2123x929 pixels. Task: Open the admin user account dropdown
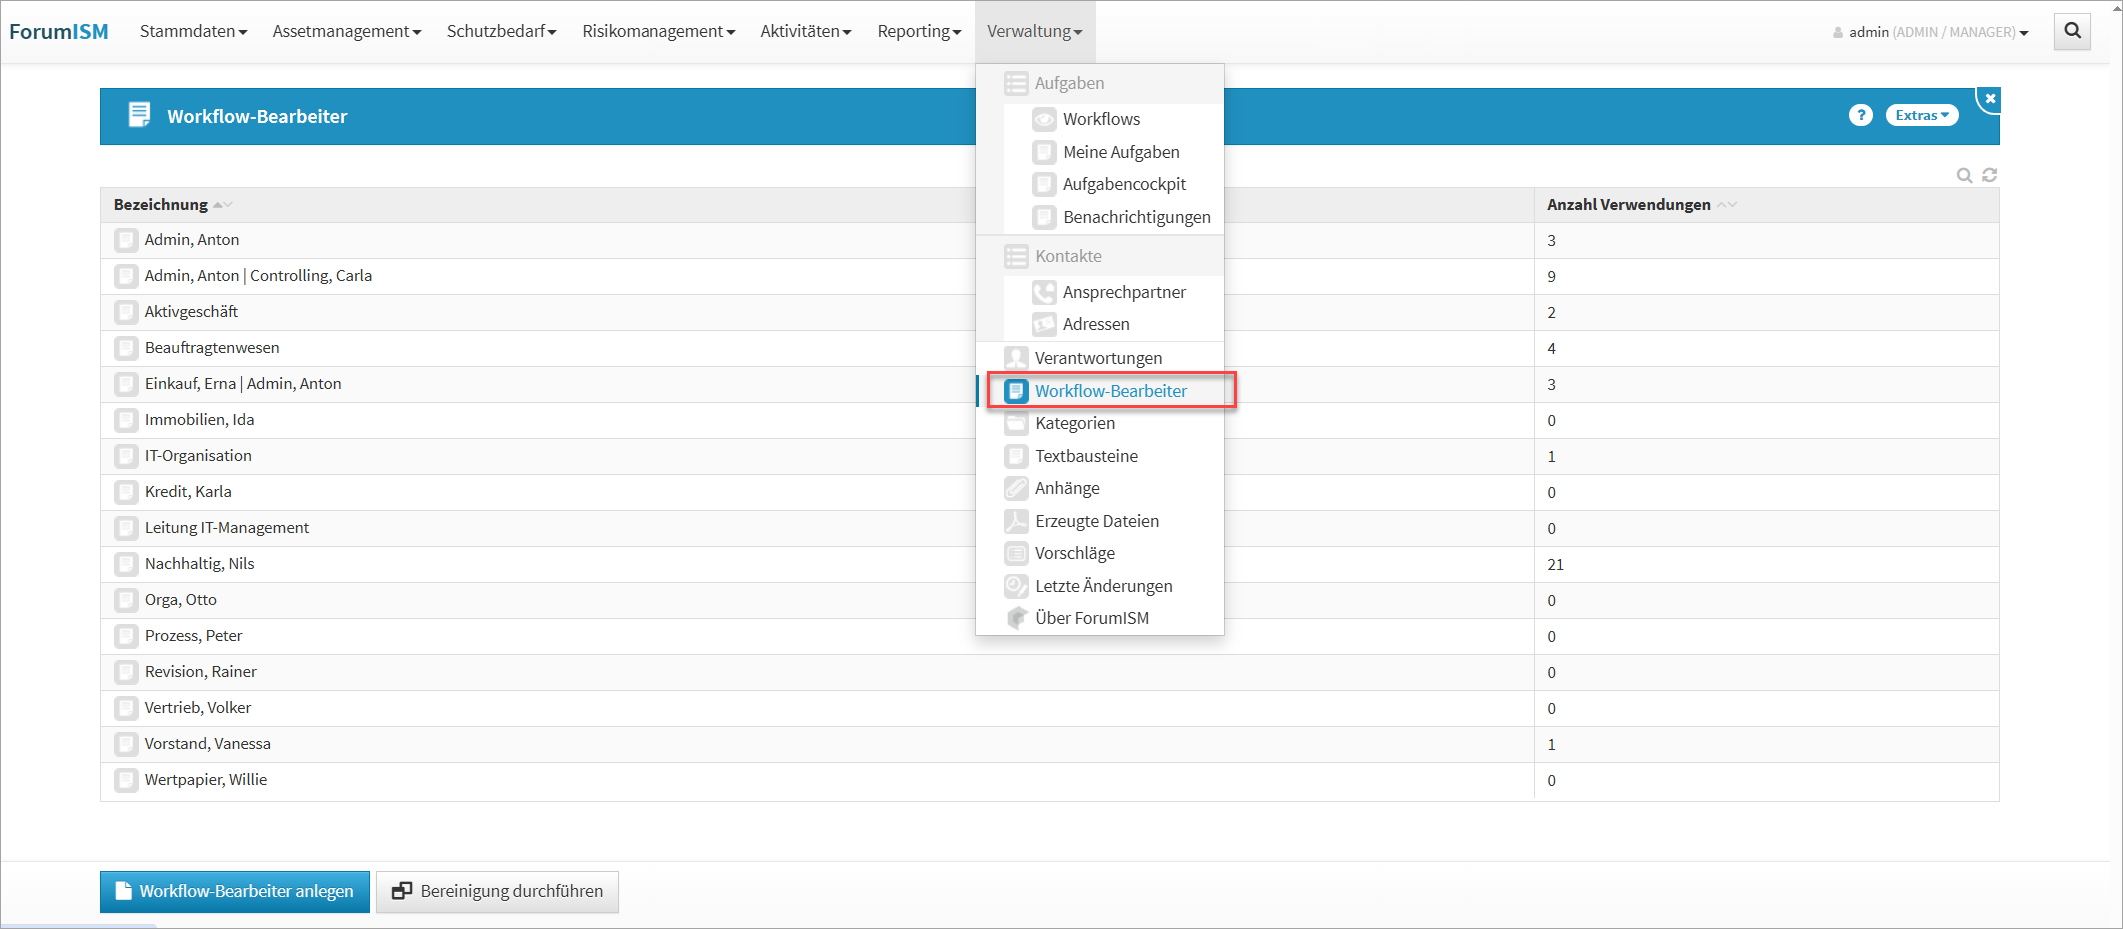point(1930,32)
